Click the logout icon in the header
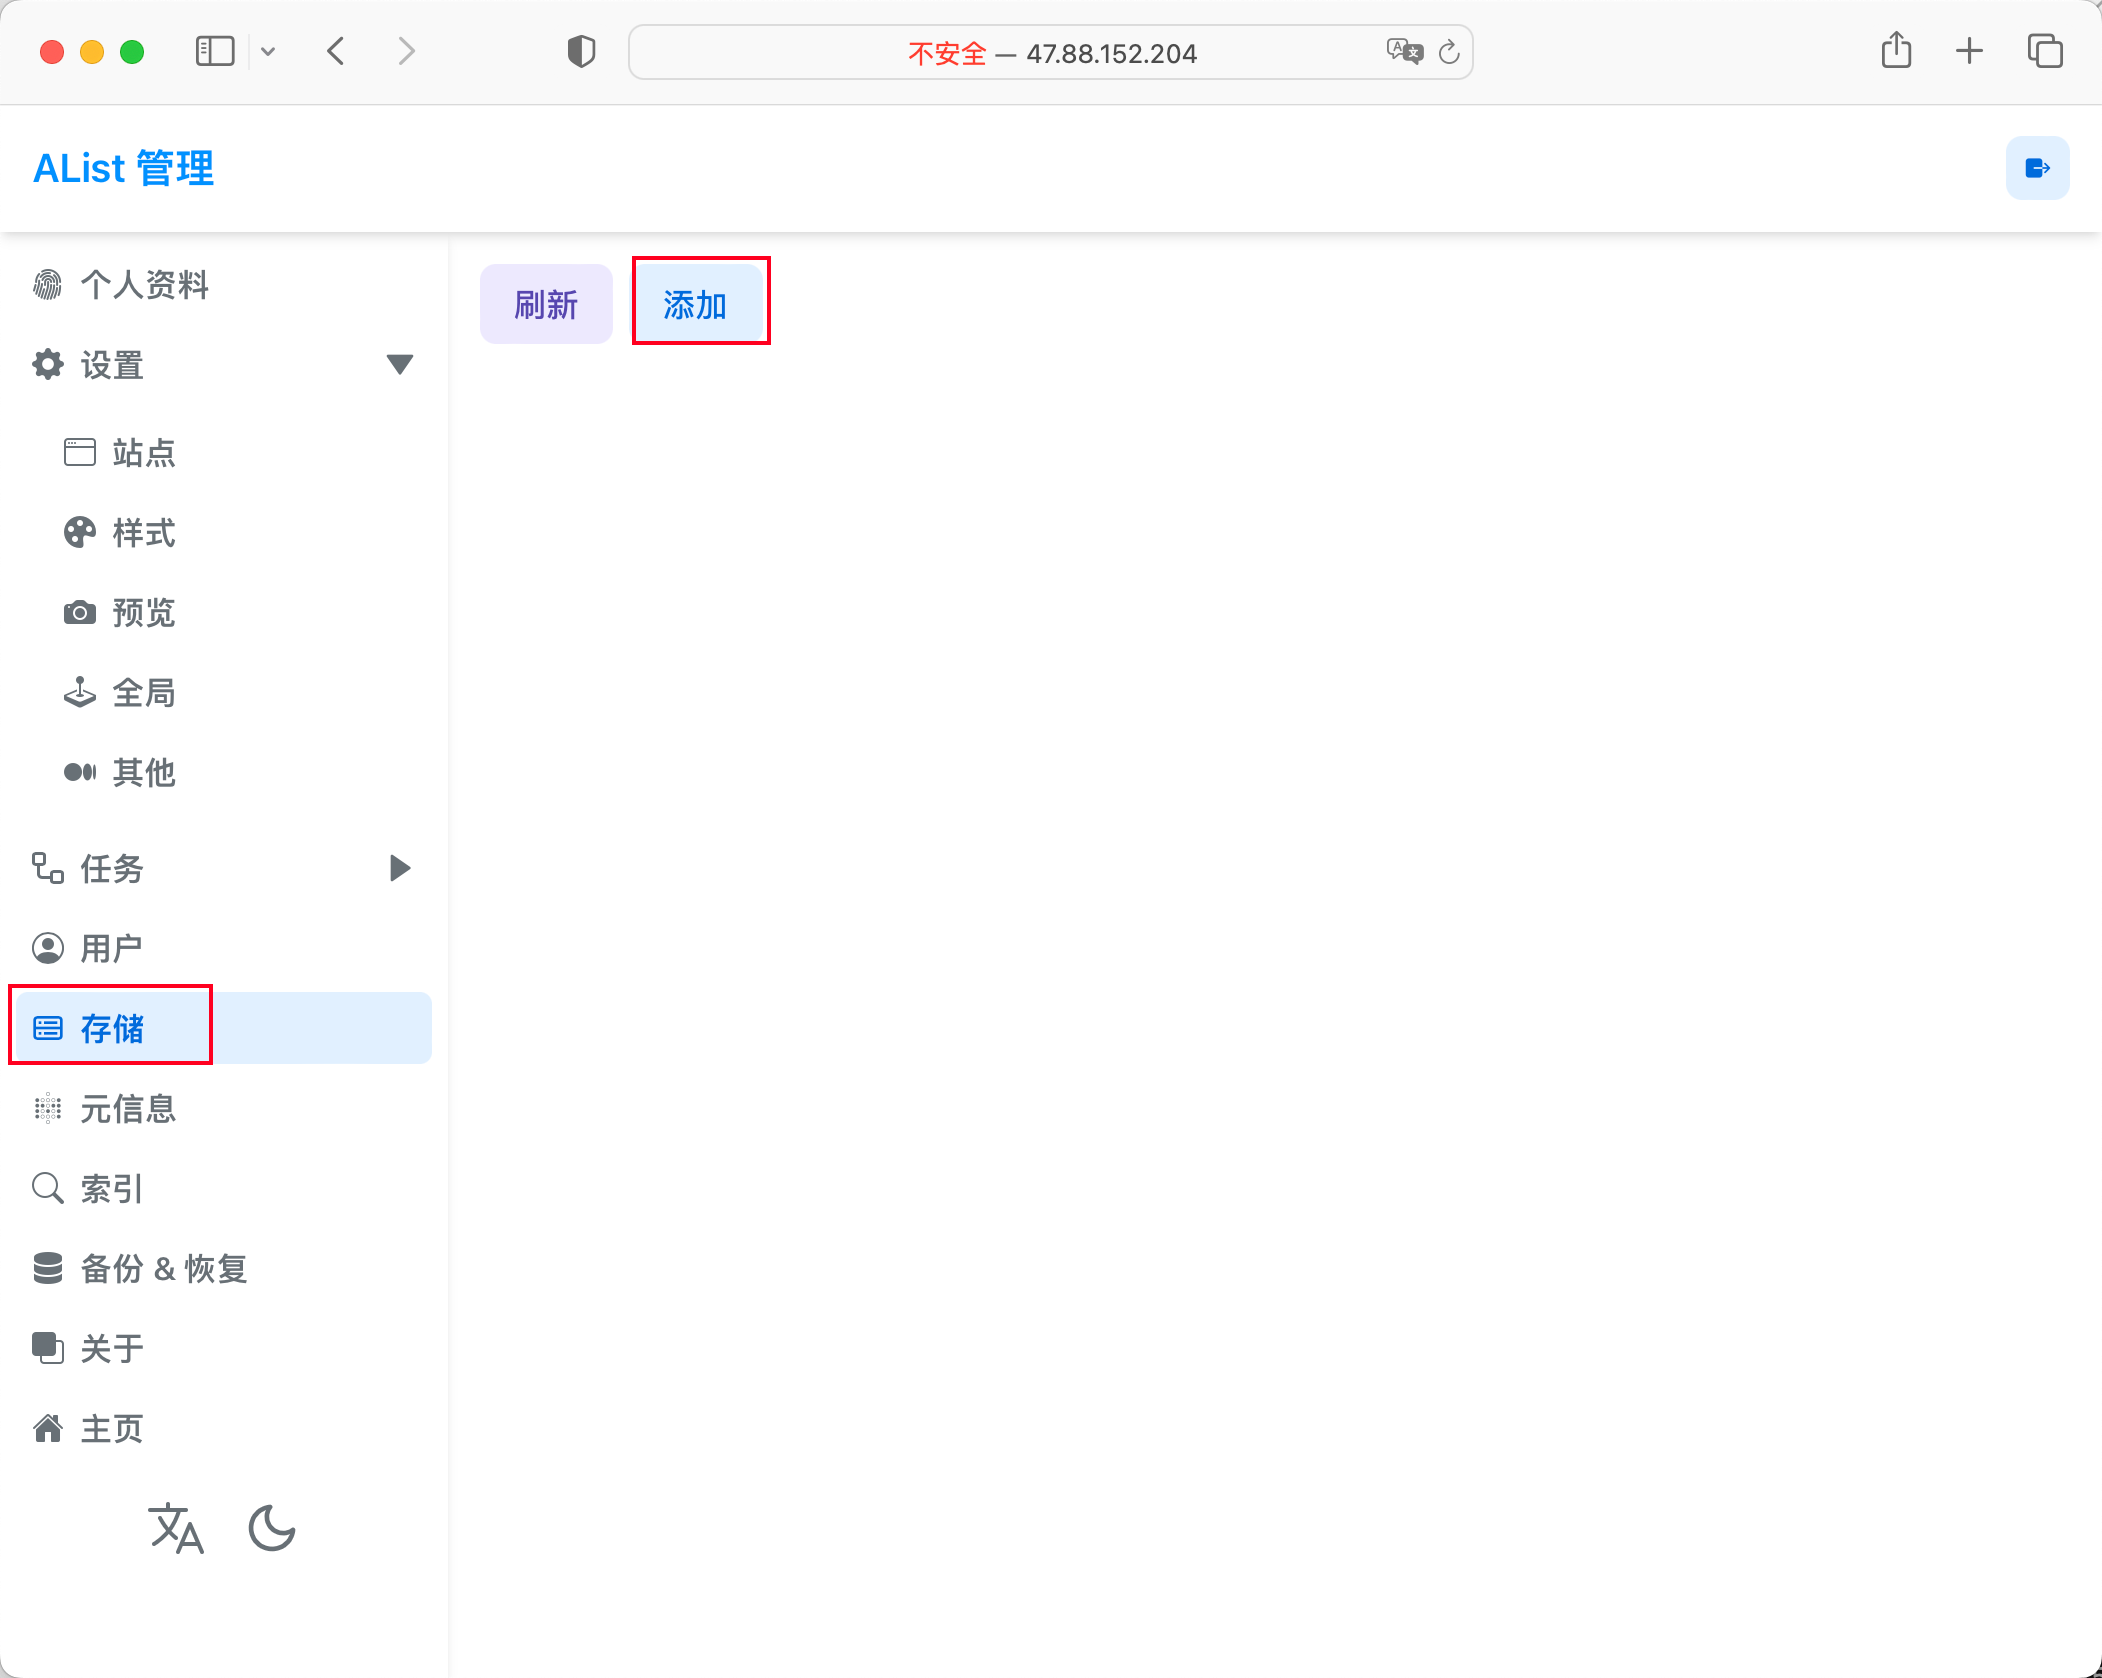 pos(2036,168)
